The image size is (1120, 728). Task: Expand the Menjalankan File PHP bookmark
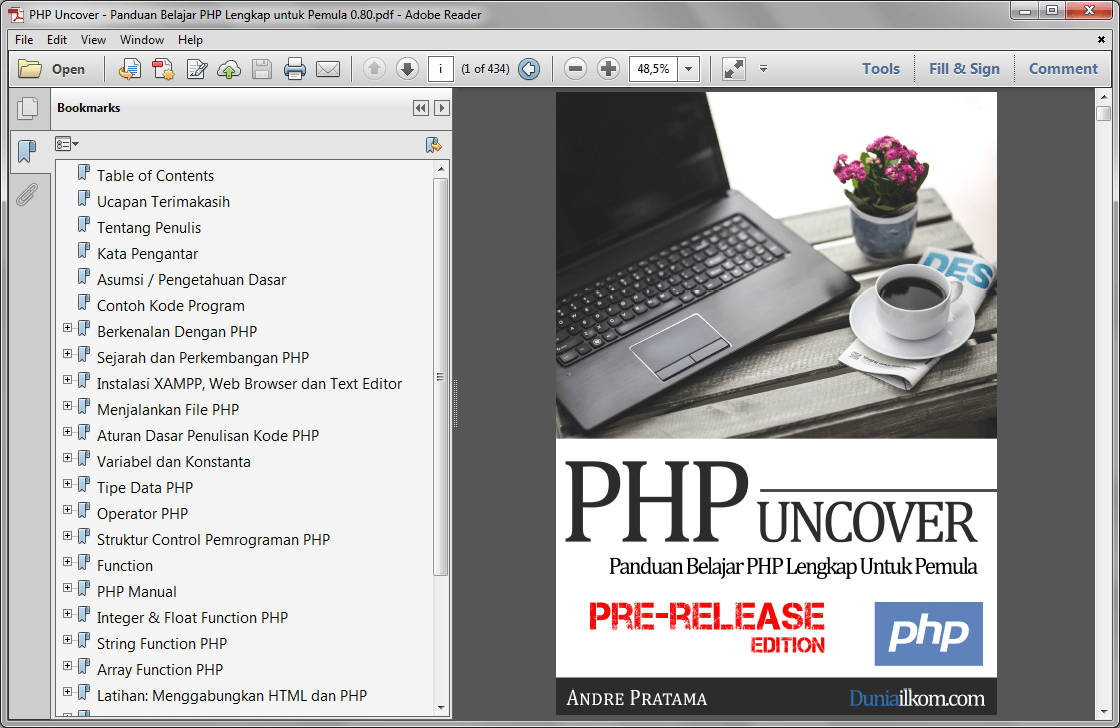[x=67, y=406]
